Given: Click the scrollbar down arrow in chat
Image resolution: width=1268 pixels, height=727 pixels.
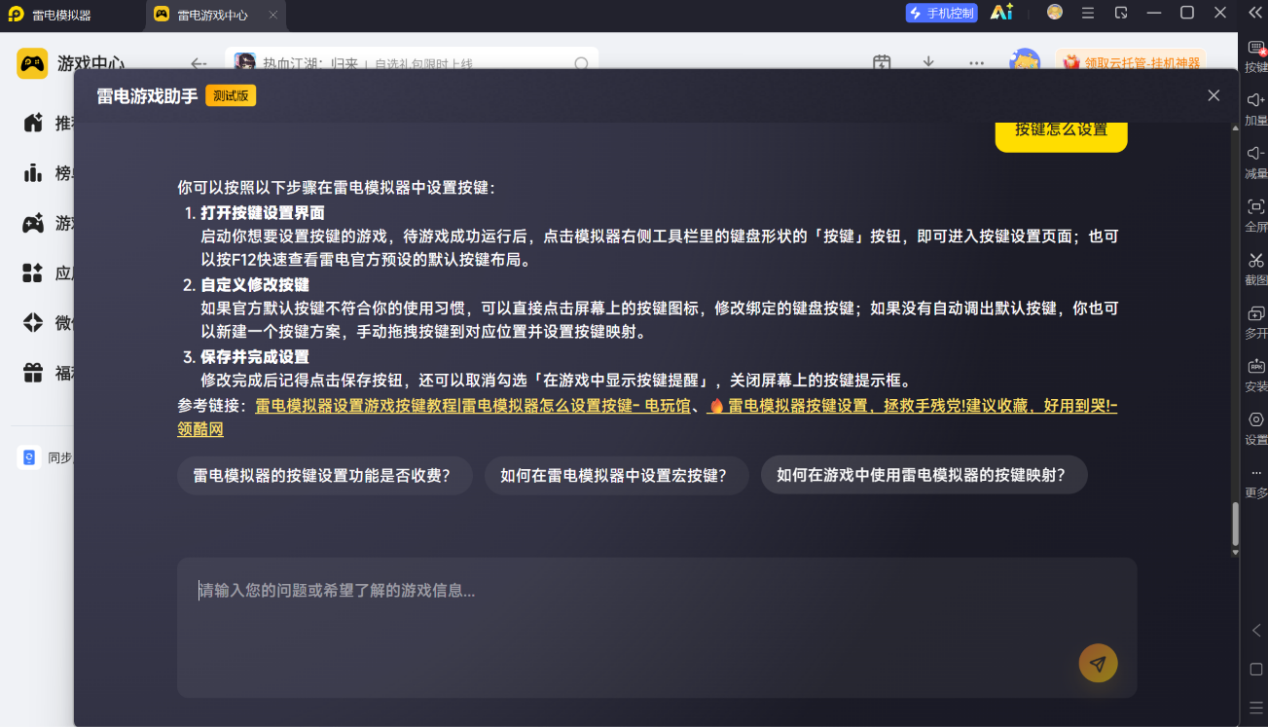Looking at the screenshot, I should pos(1235,552).
